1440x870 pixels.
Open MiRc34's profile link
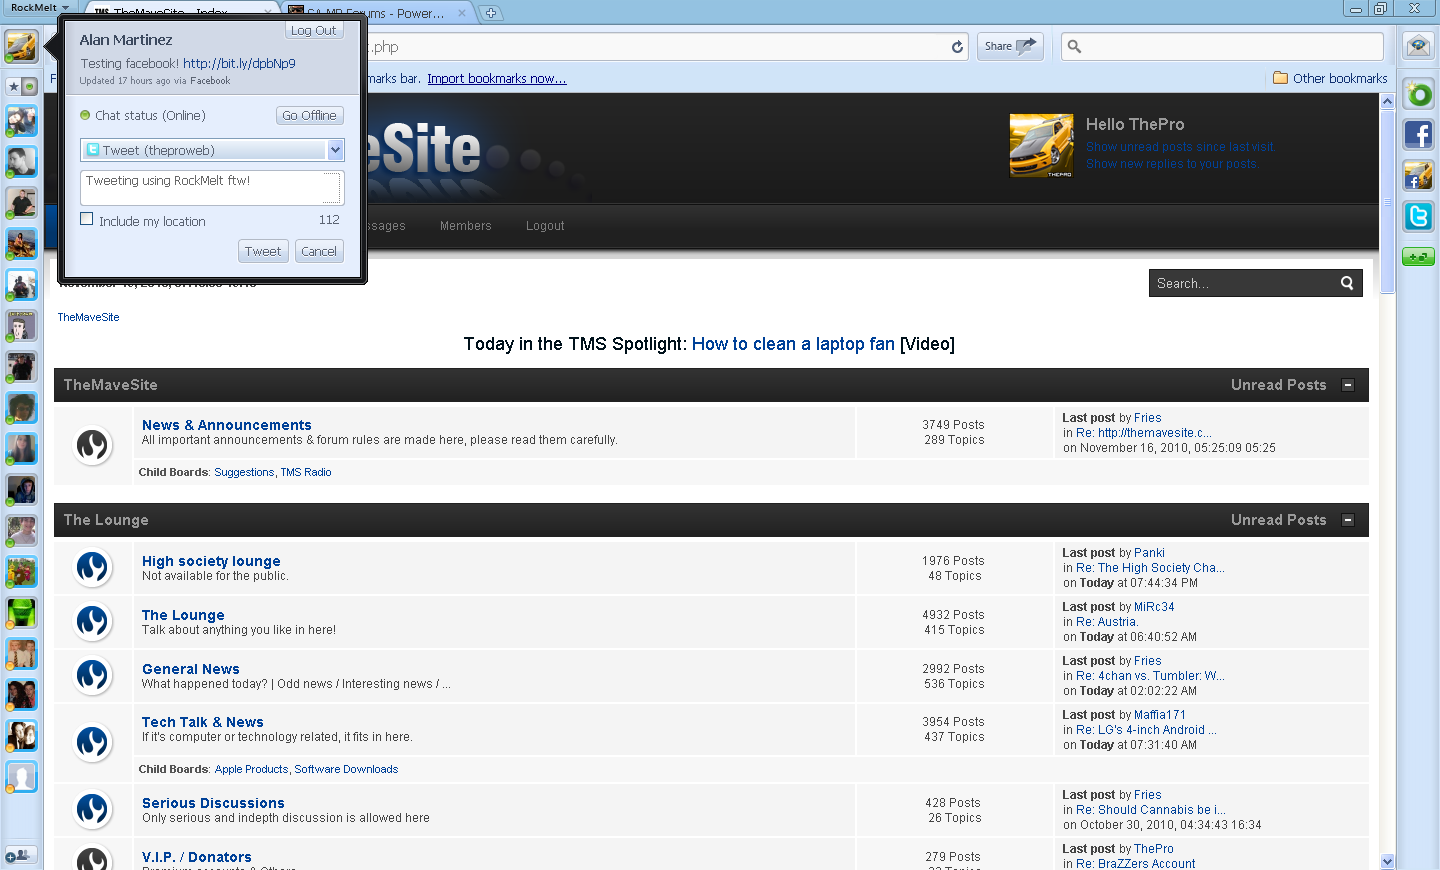(1154, 607)
